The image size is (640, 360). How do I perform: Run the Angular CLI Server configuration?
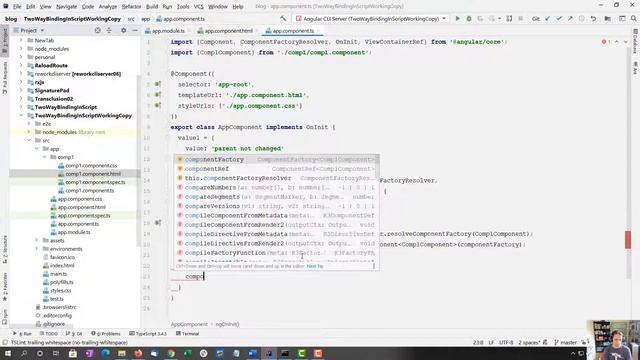pyautogui.click(x=458, y=18)
